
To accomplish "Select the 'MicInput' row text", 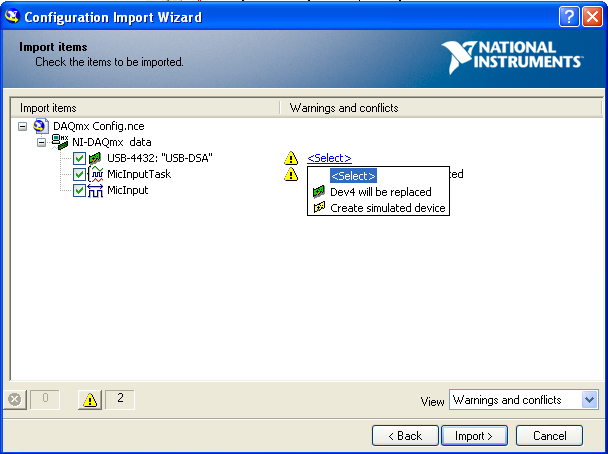I will point(128,190).
